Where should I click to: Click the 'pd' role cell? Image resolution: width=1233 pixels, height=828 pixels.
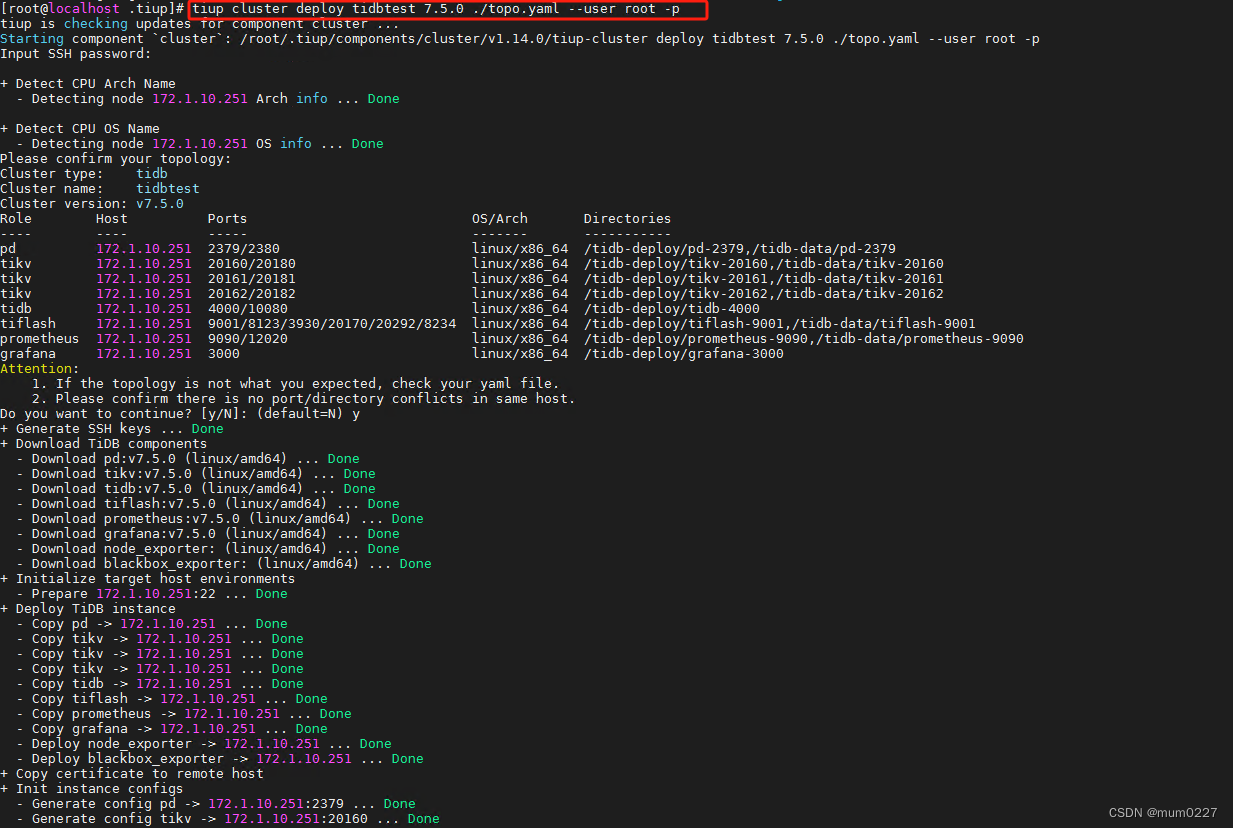click(8, 249)
